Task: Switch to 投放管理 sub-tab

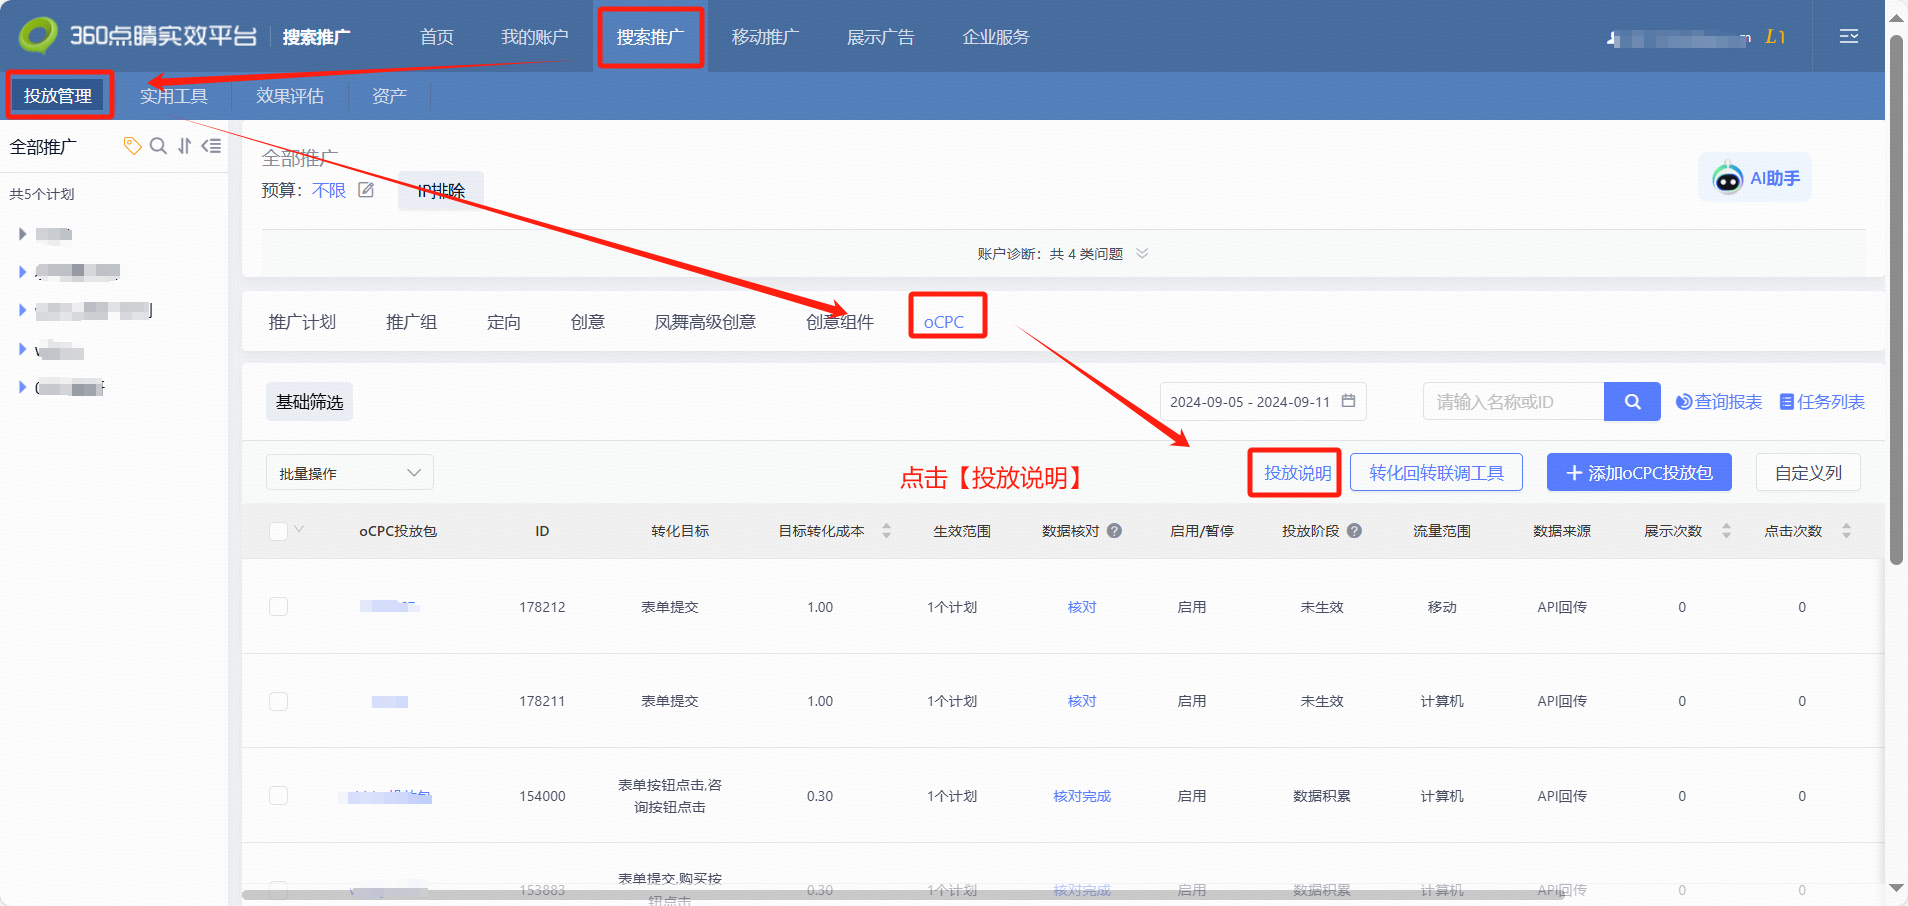Action: [58, 96]
